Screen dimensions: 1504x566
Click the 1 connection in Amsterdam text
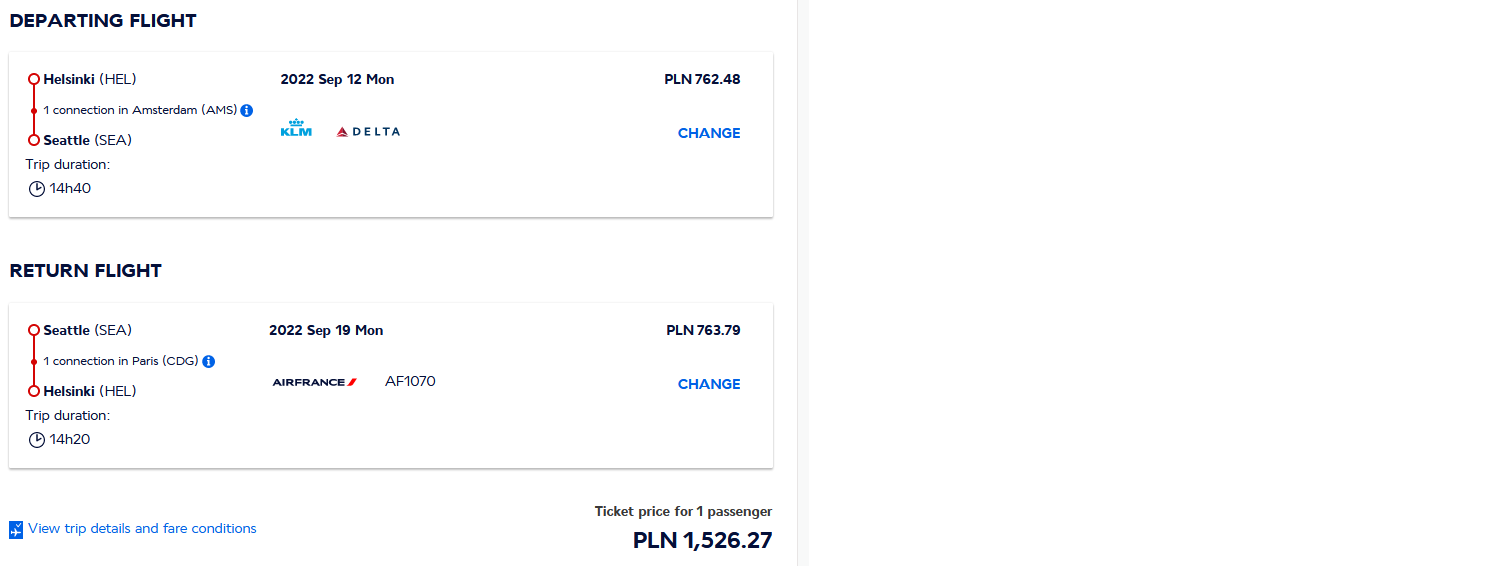140,110
